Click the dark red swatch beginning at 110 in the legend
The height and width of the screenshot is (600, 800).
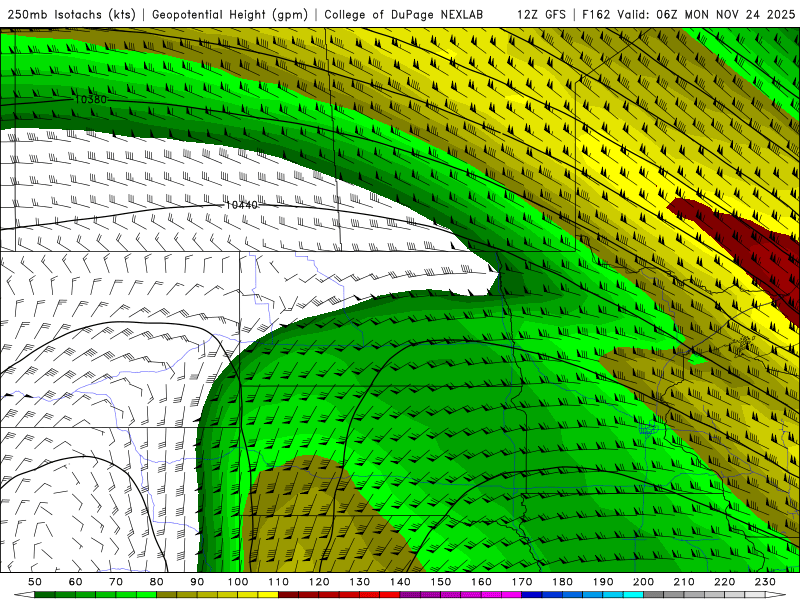(x=288, y=595)
